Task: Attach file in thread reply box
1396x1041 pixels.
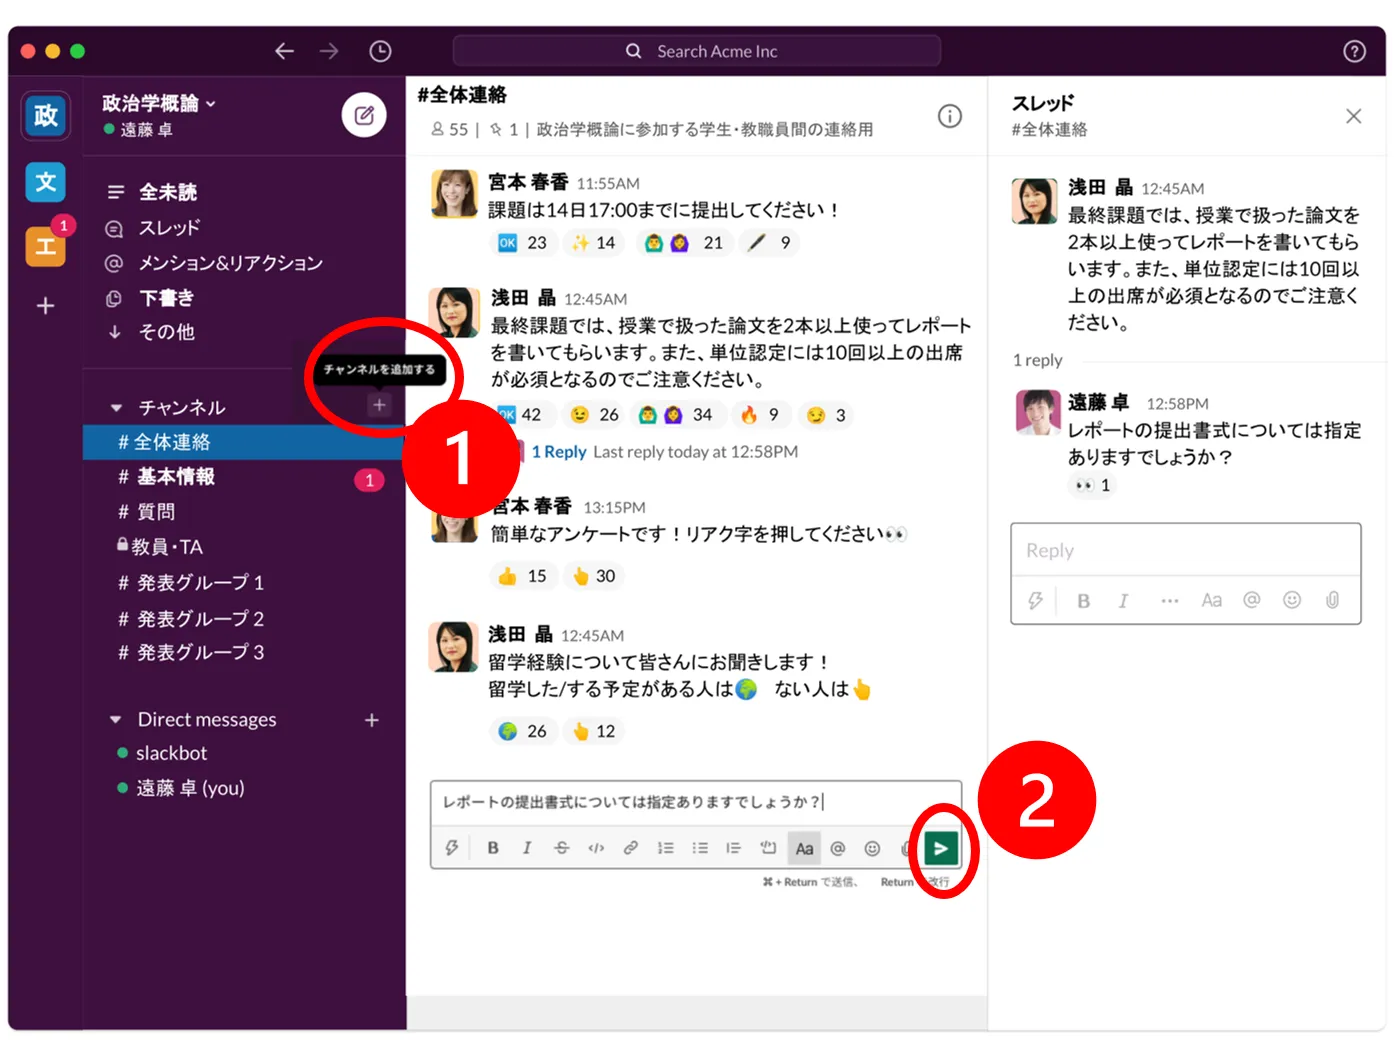Action: (x=1332, y=600)
